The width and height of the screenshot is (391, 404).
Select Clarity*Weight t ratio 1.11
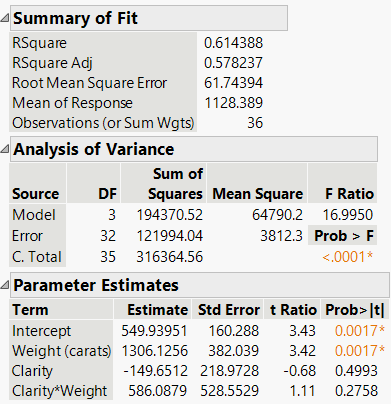click(x=302, y=391)
